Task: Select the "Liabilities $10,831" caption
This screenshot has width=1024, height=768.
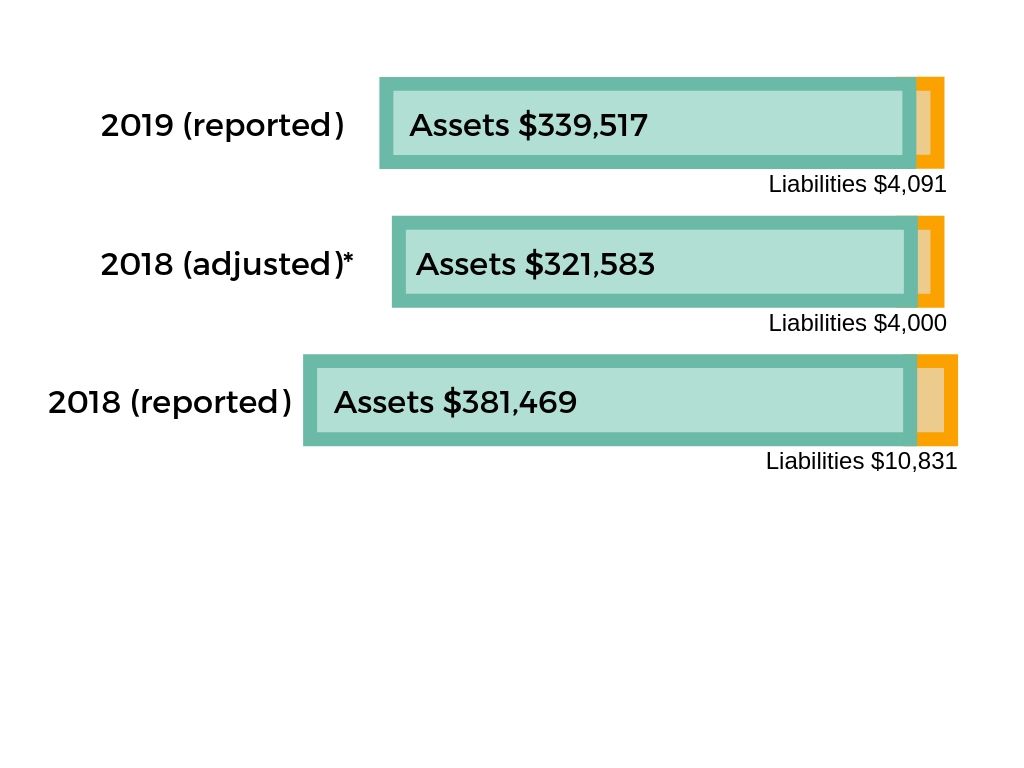Action: pos(861,461)
